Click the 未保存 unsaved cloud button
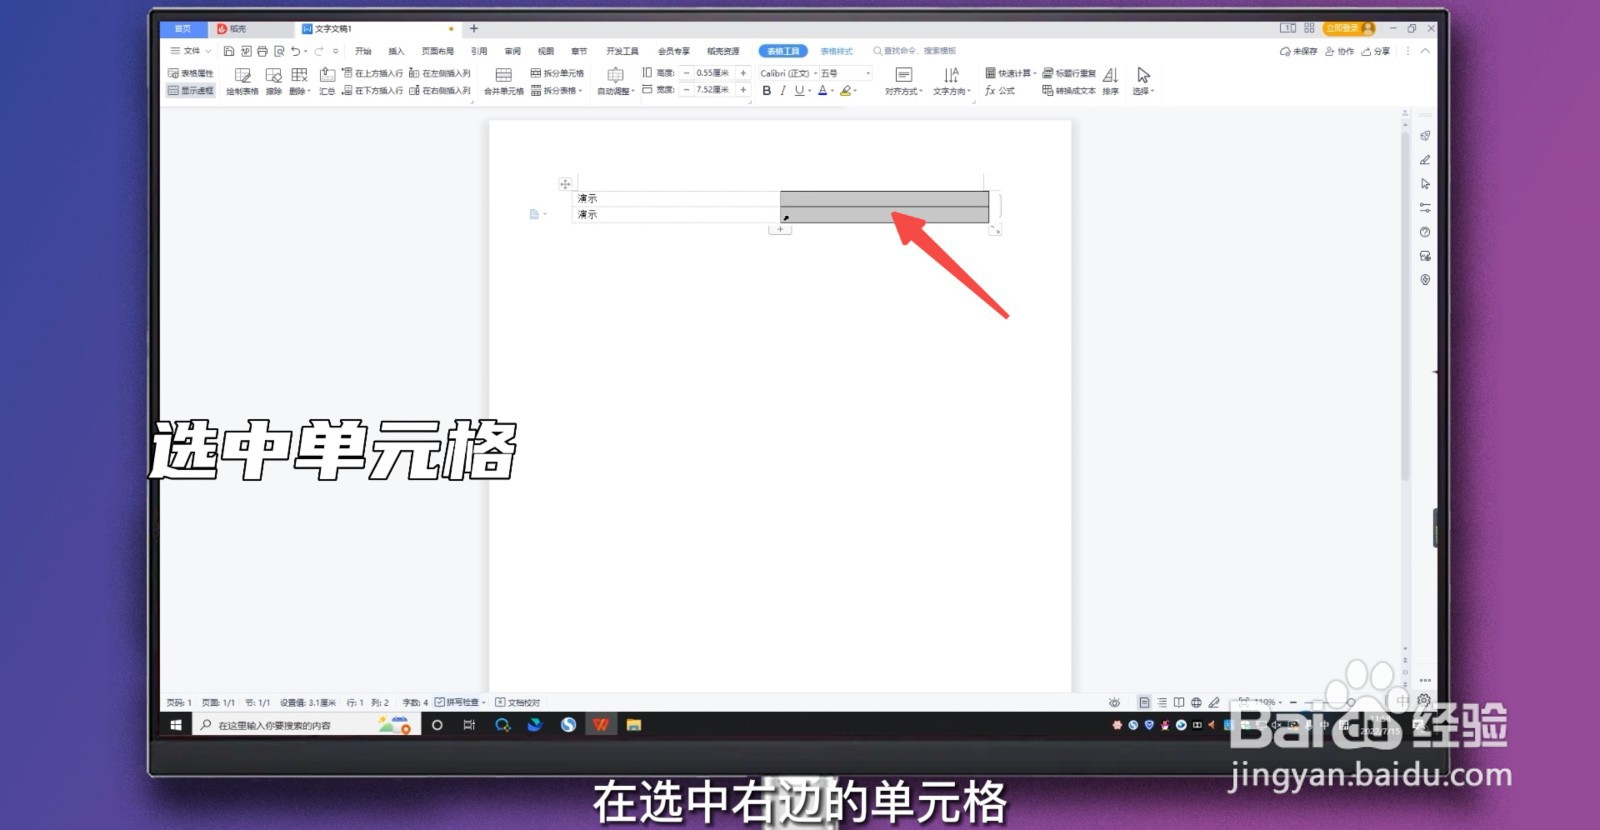 tap(1298, 51)
